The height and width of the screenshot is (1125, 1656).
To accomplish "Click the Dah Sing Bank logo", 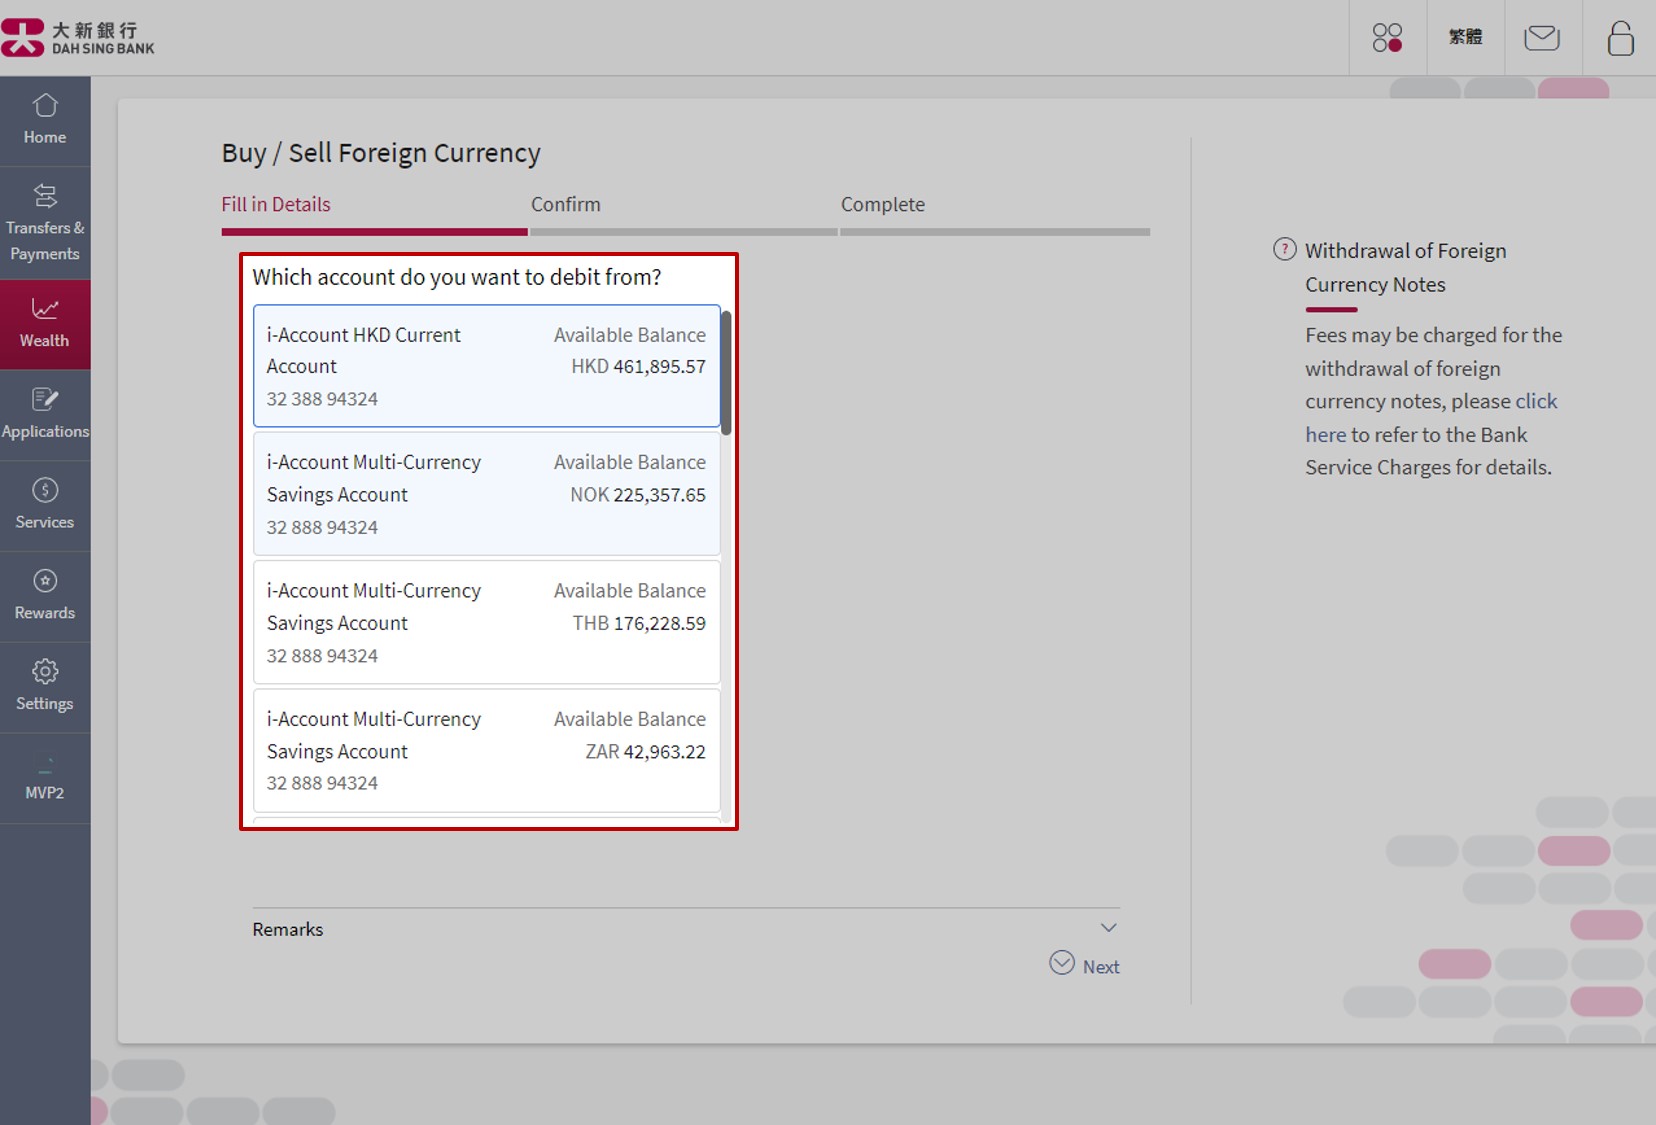I will click(78, 37).
